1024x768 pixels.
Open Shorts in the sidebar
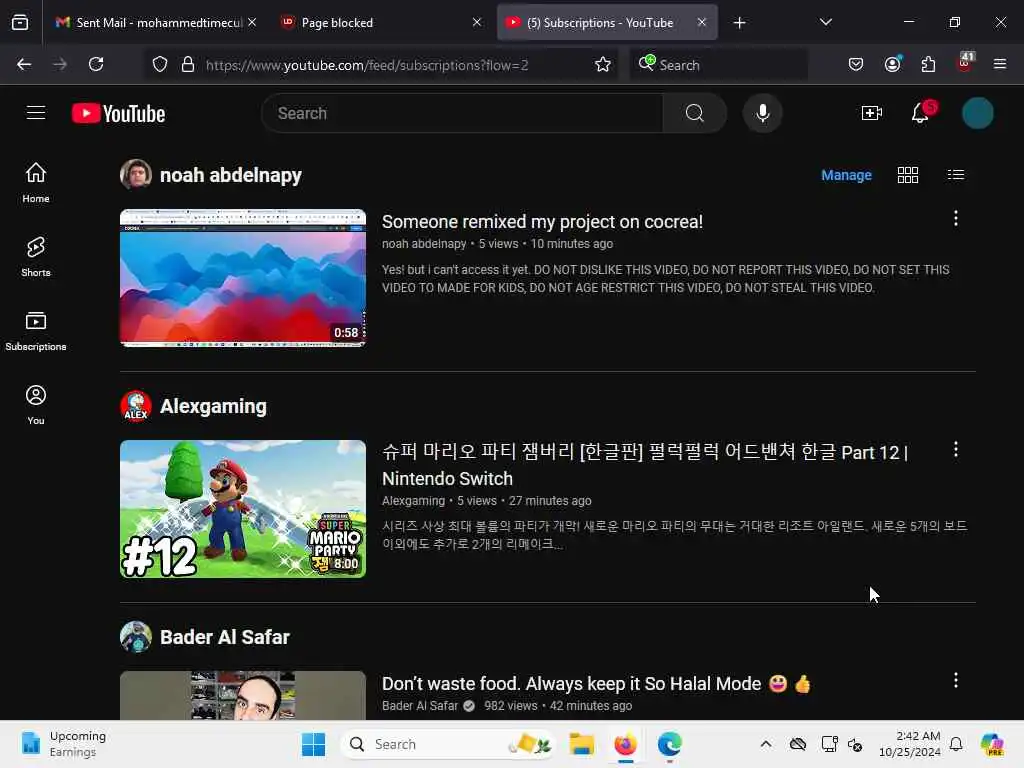[36, 257]
